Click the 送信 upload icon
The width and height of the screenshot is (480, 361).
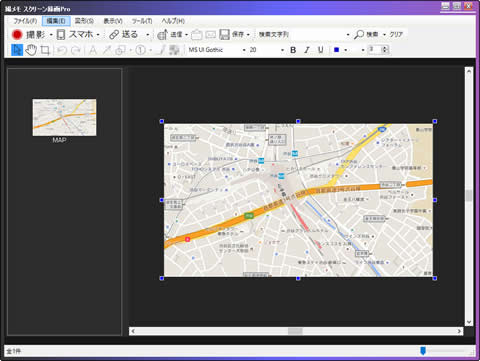[162, 34]
